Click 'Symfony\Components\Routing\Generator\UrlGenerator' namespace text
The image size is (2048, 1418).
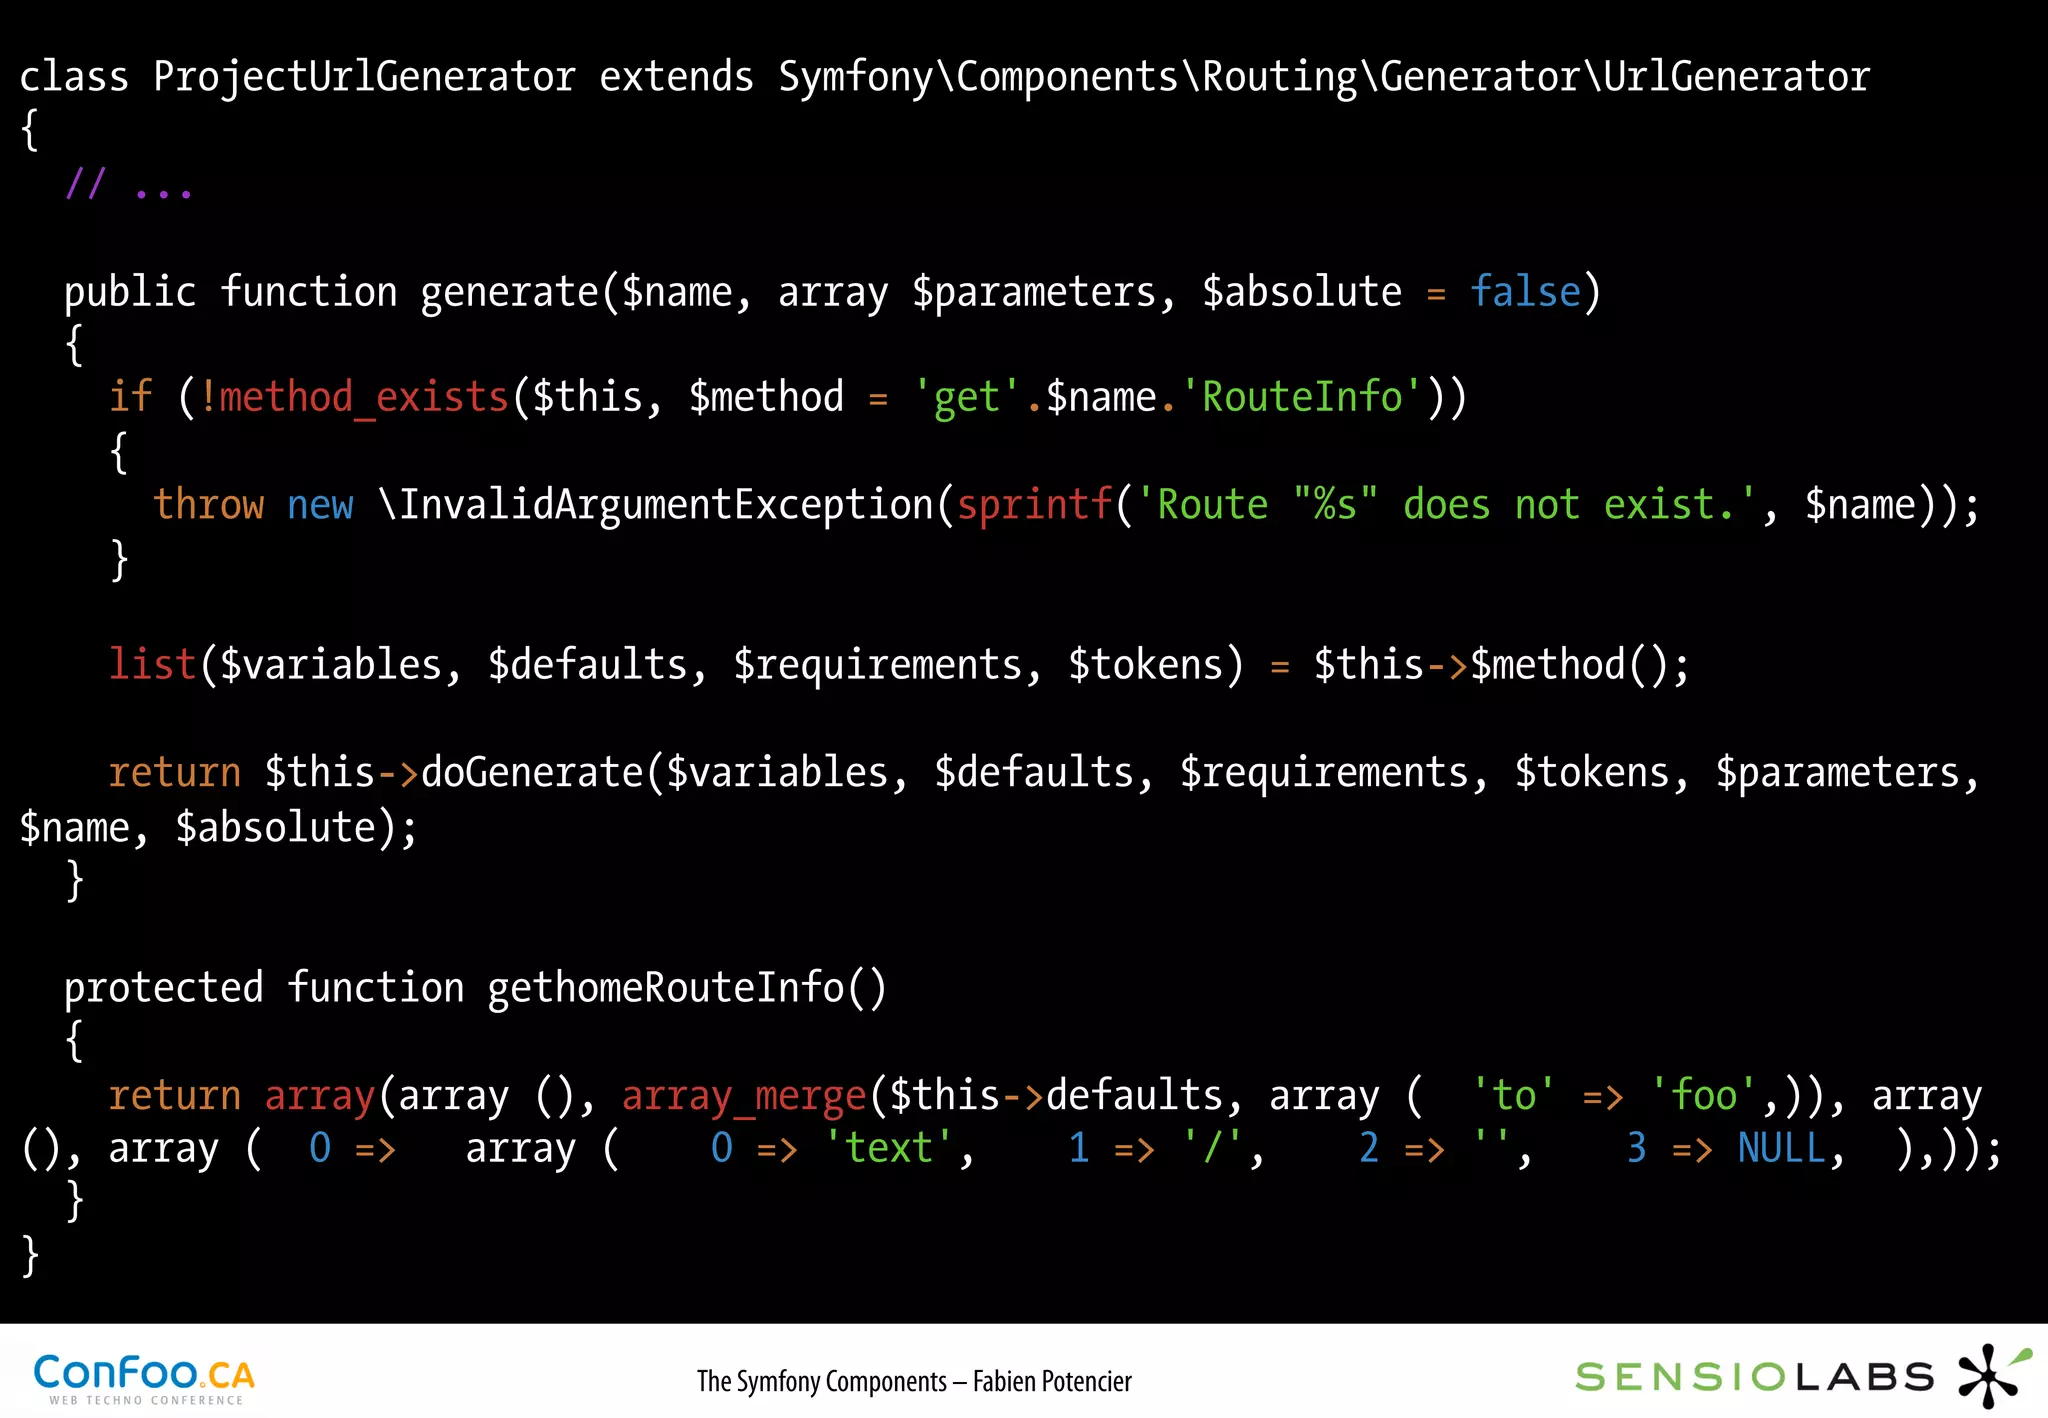tap(1324, 77)
